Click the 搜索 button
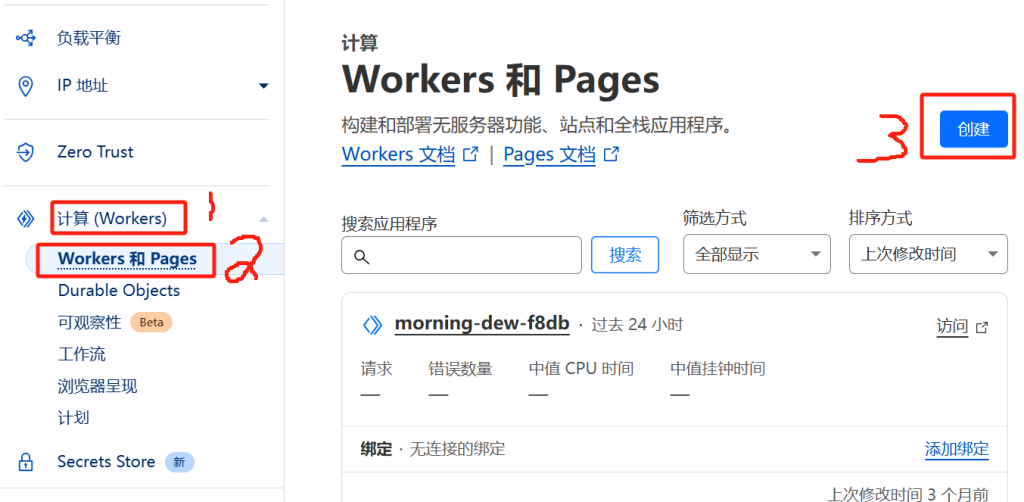 pyautogui.click(x=625, y=255)
